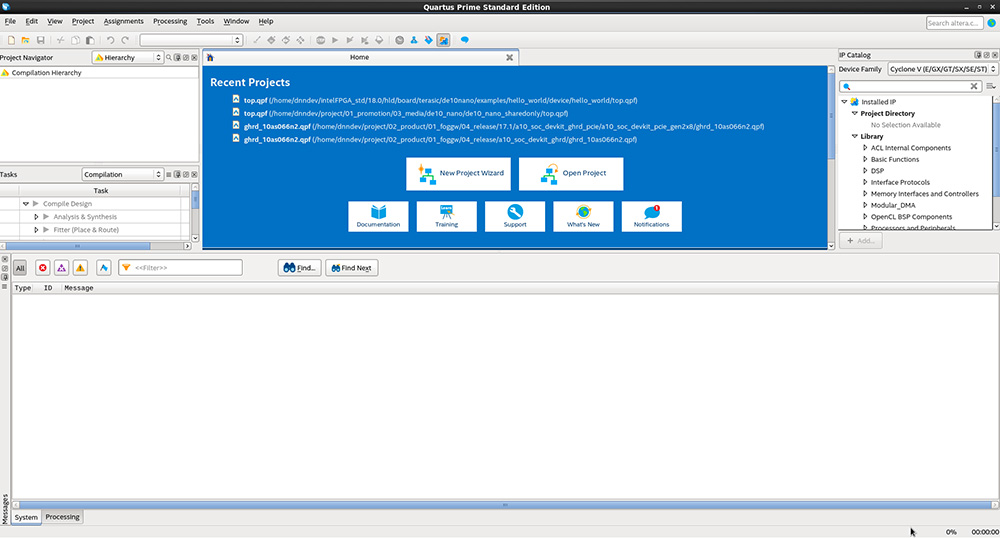
Task: Click the messages Filter input field
Action: point(180,268)
